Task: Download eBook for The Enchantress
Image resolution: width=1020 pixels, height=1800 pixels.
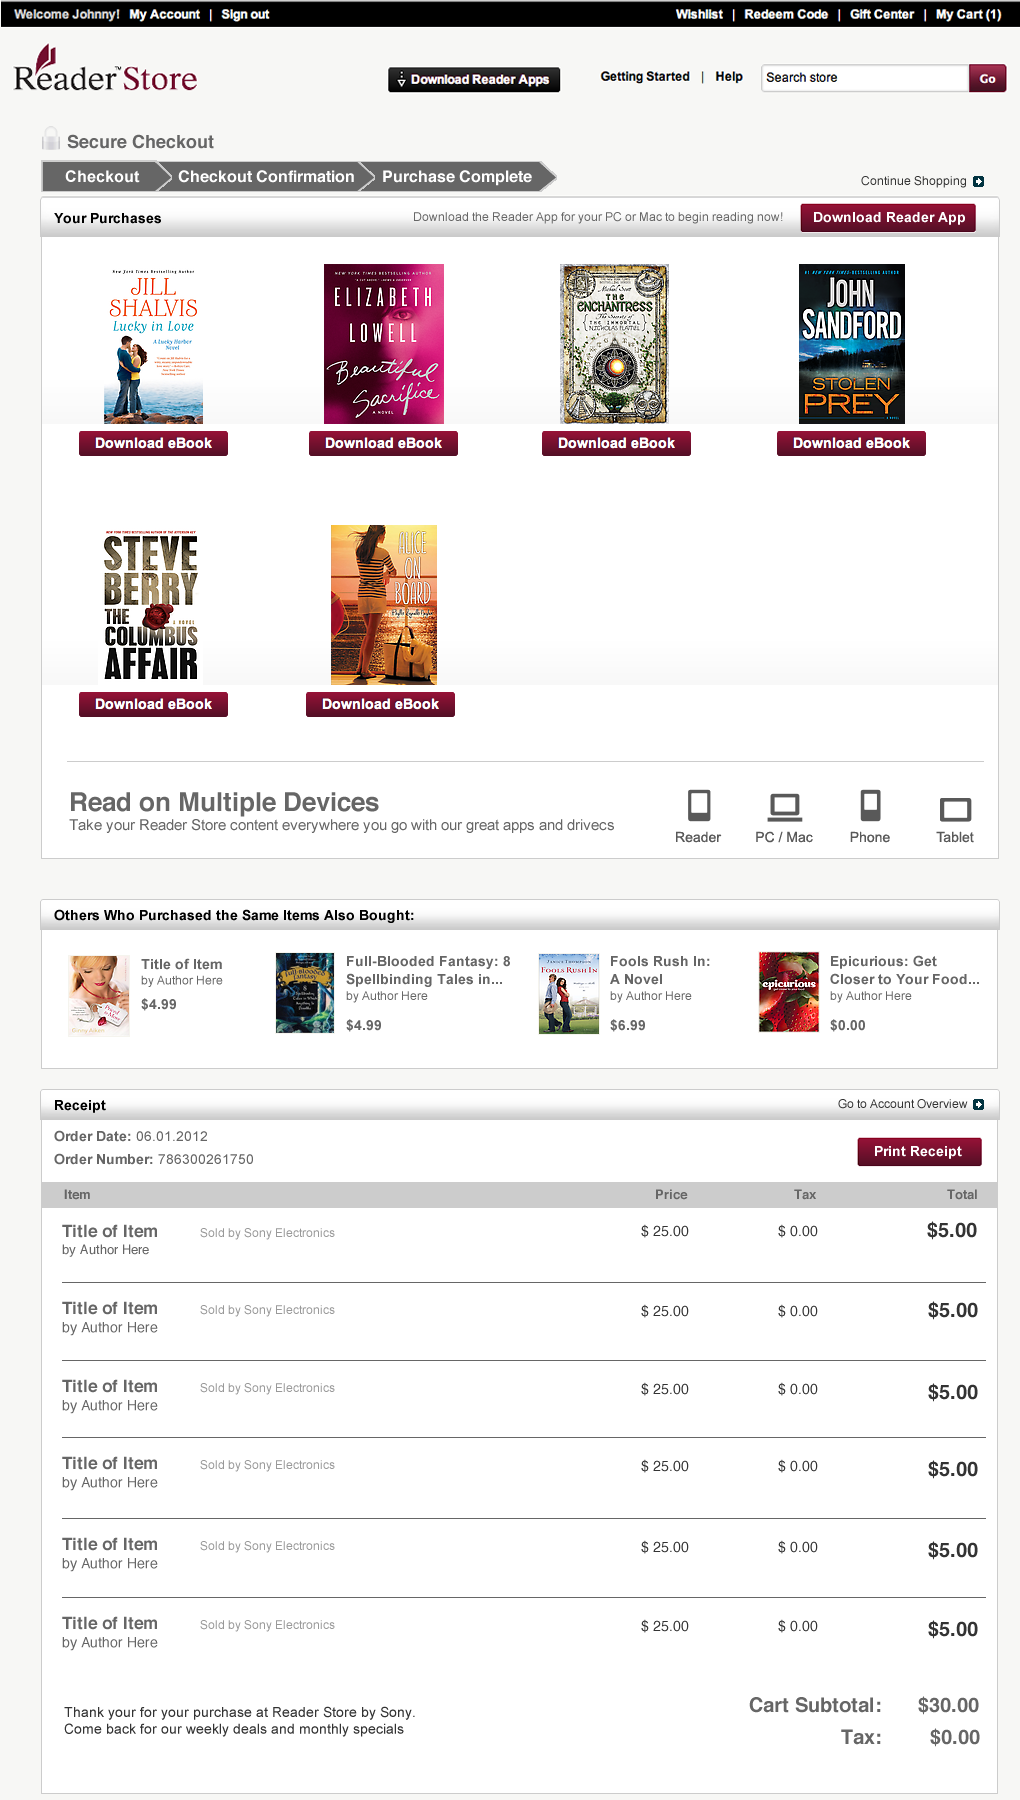Action: pos(616,443)
